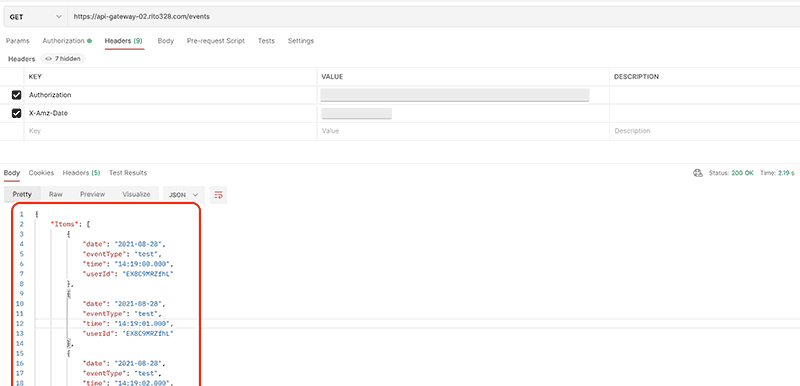Viewport: 800px width, 386px height.
Task: Select the response Body tab
Action: tap(12, 173)
